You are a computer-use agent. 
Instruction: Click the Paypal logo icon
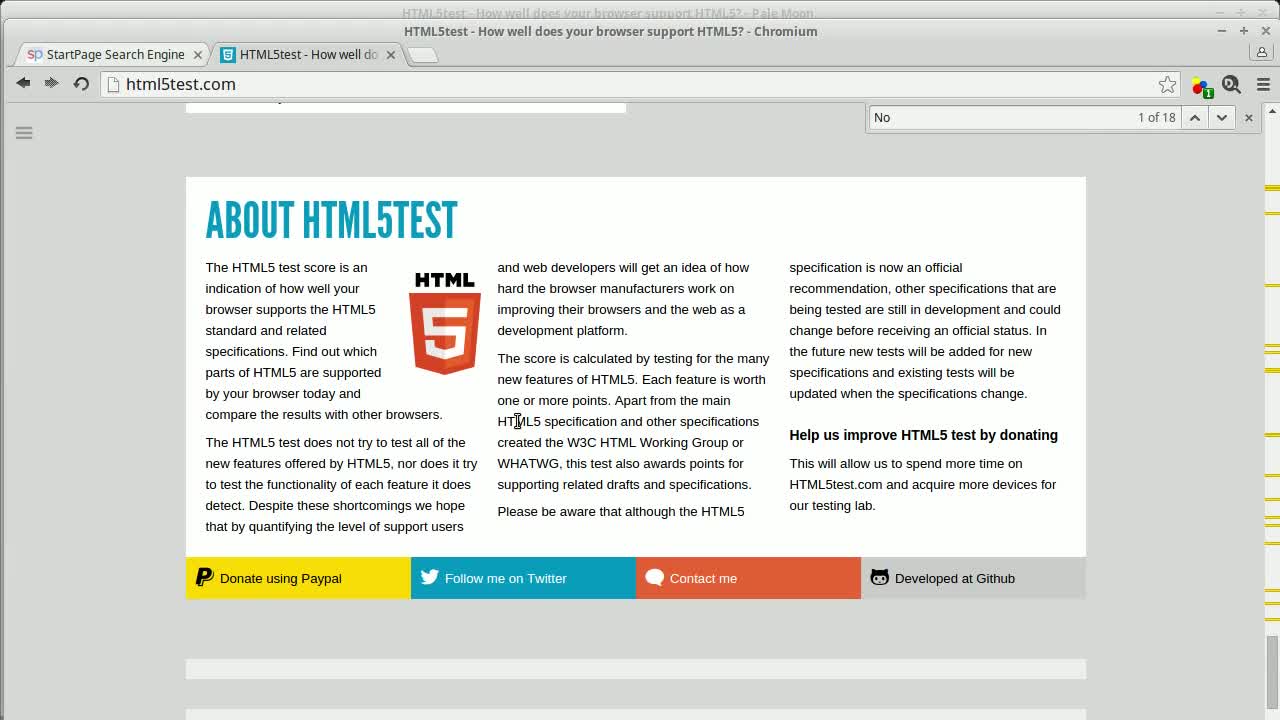tap(204, 577)
